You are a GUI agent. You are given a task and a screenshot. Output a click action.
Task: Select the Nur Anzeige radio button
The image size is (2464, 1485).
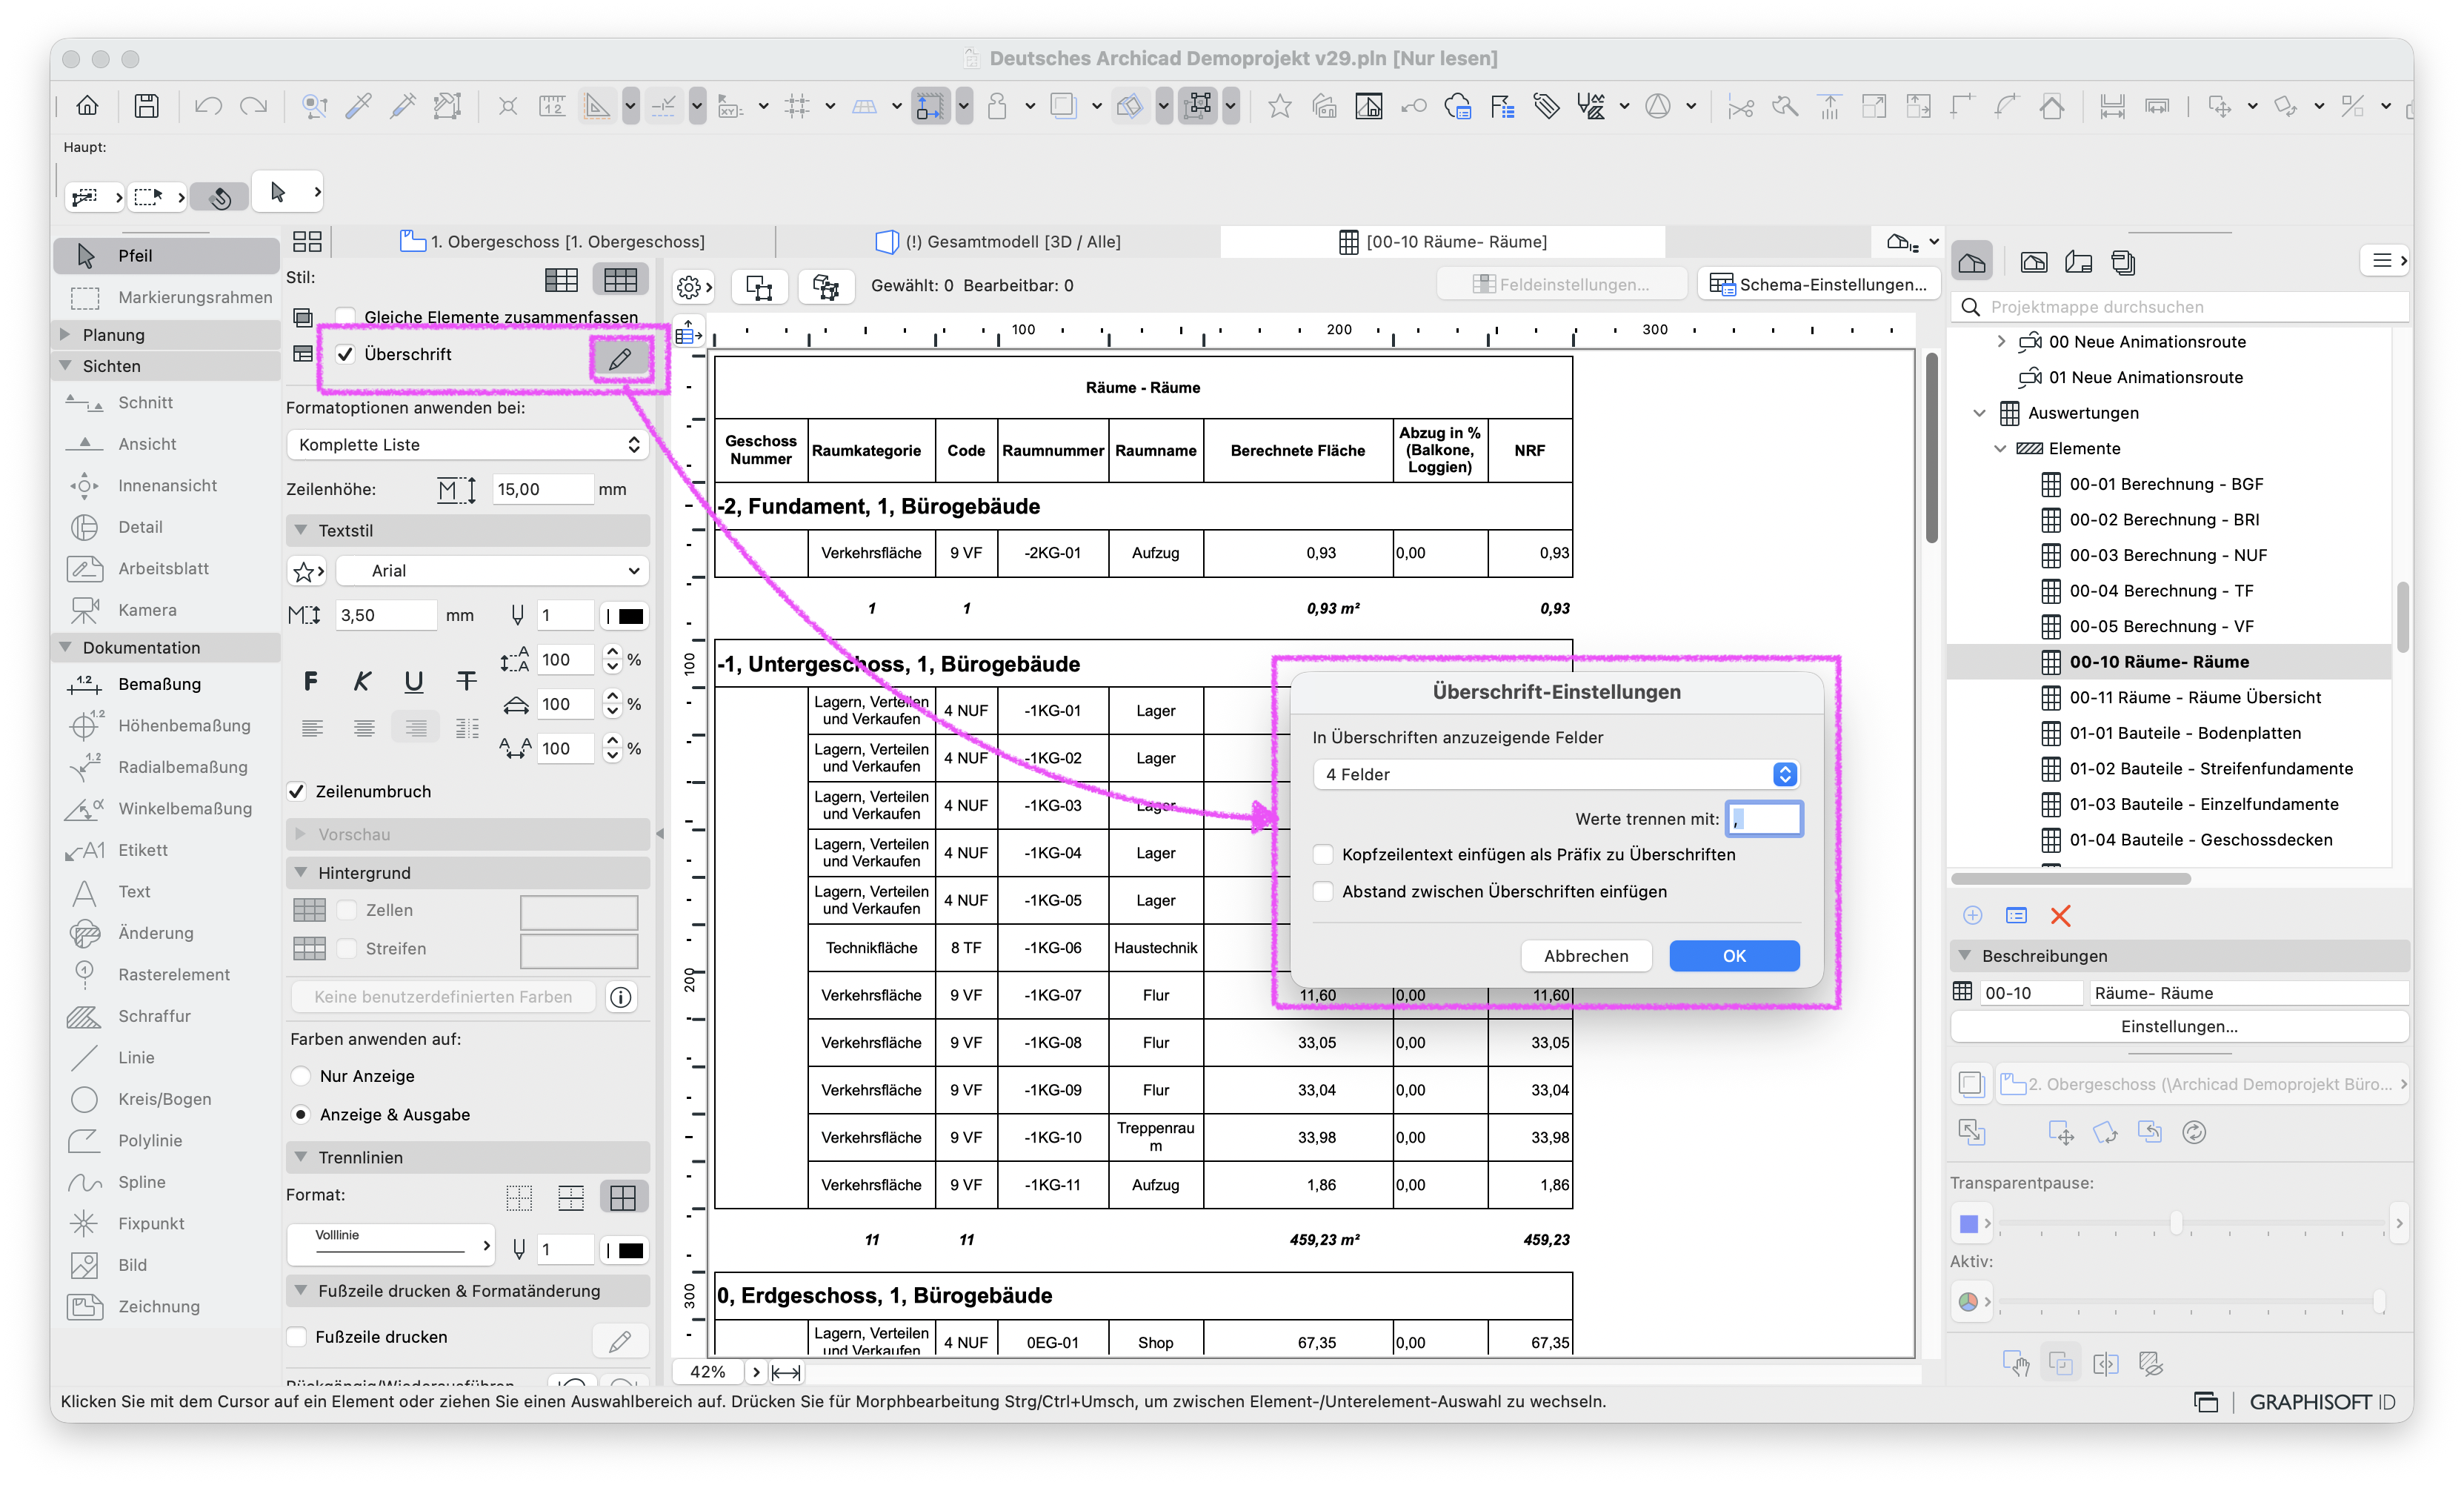coord(300,1076)
